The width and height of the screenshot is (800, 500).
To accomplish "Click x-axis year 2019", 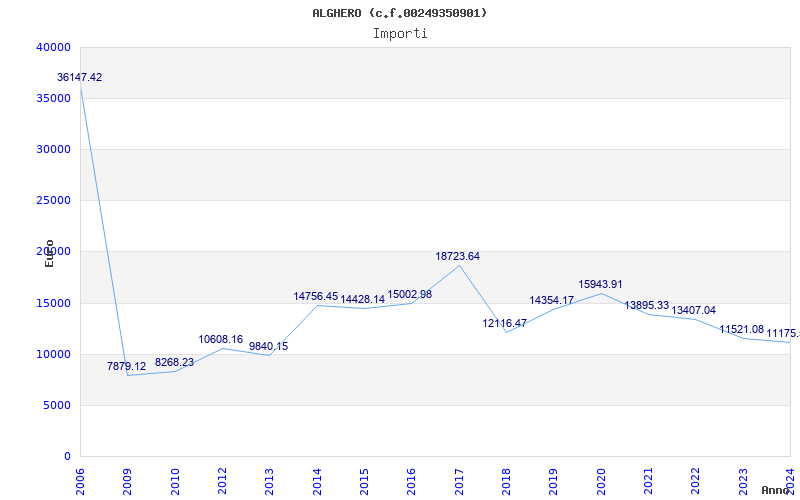I will pyautogui.click(x=554, y=481).
